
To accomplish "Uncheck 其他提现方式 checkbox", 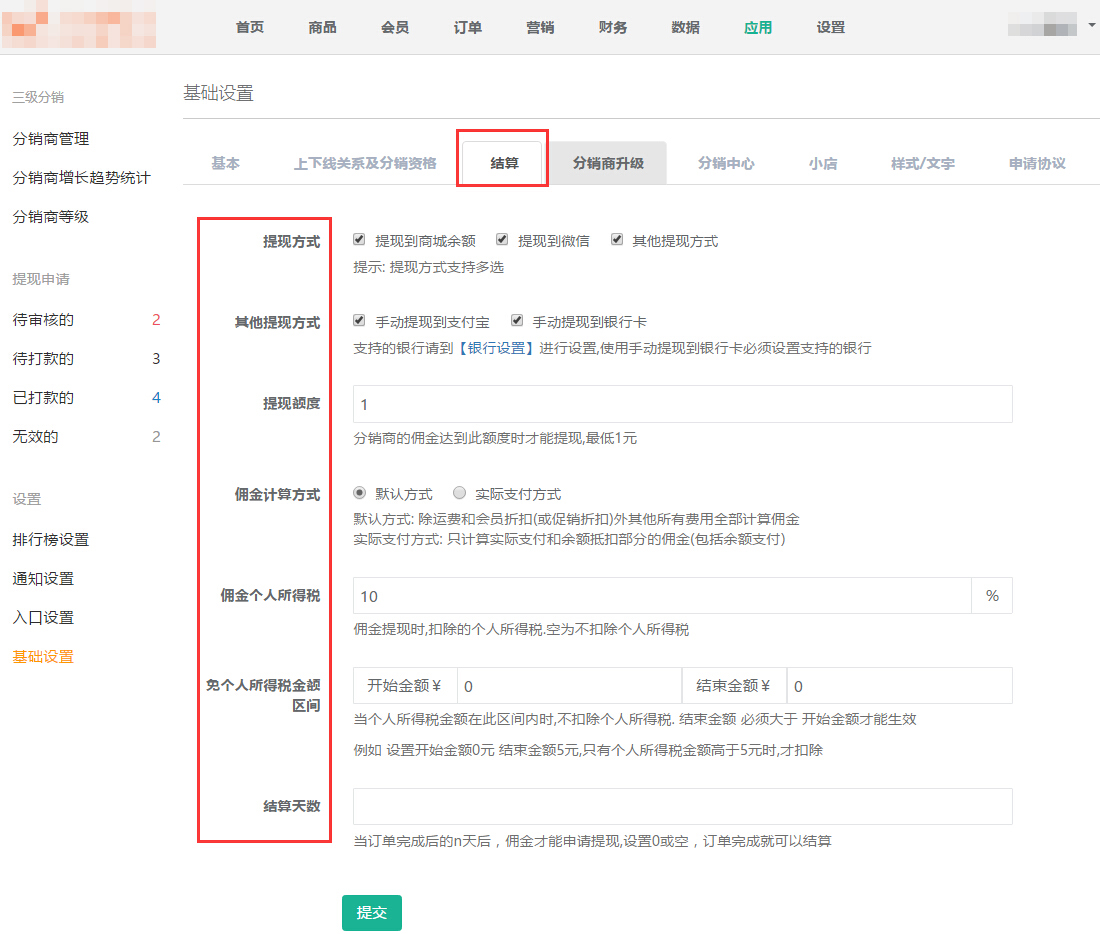I will tap(617, 240).
